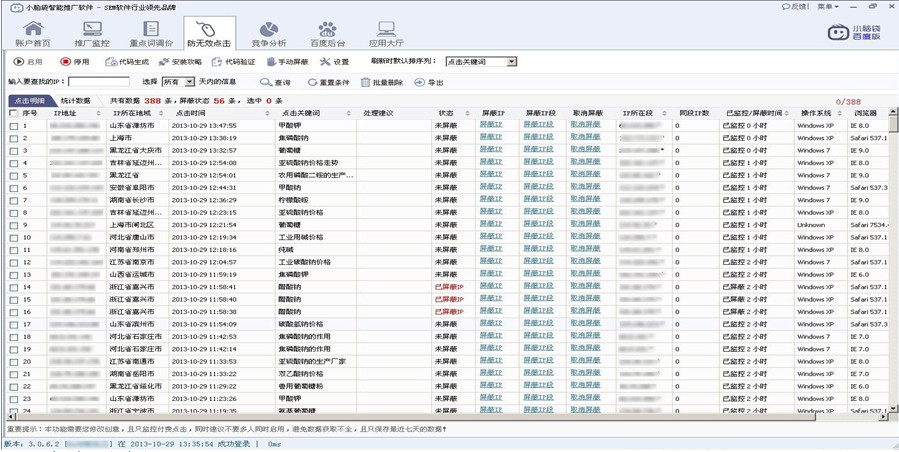Click the 停用 stop button
Viewport: 899px width, 452px height.
[x=74, y=62]
